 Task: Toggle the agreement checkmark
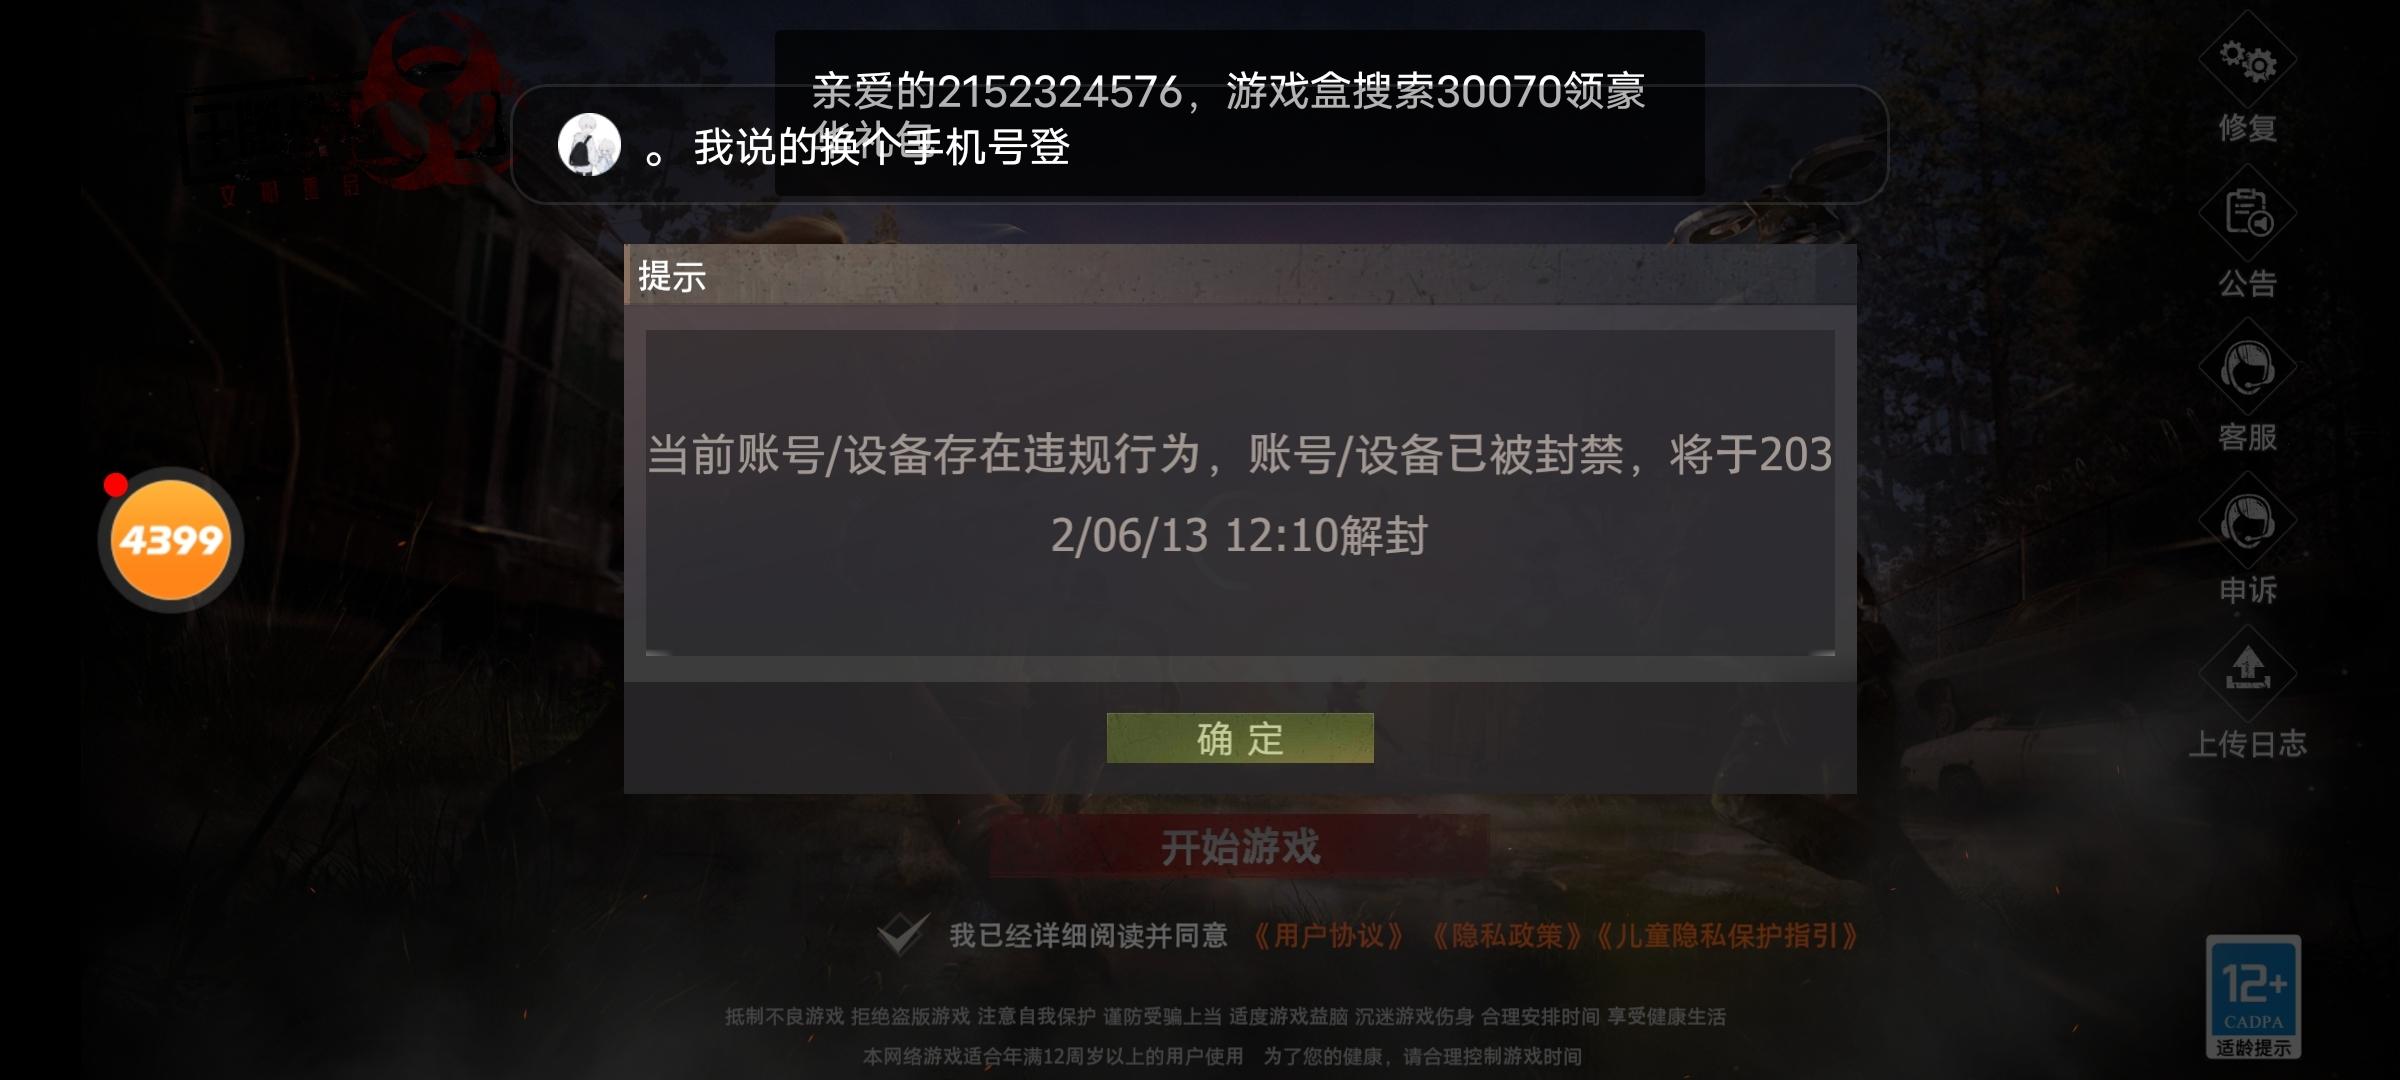point(902,934)
